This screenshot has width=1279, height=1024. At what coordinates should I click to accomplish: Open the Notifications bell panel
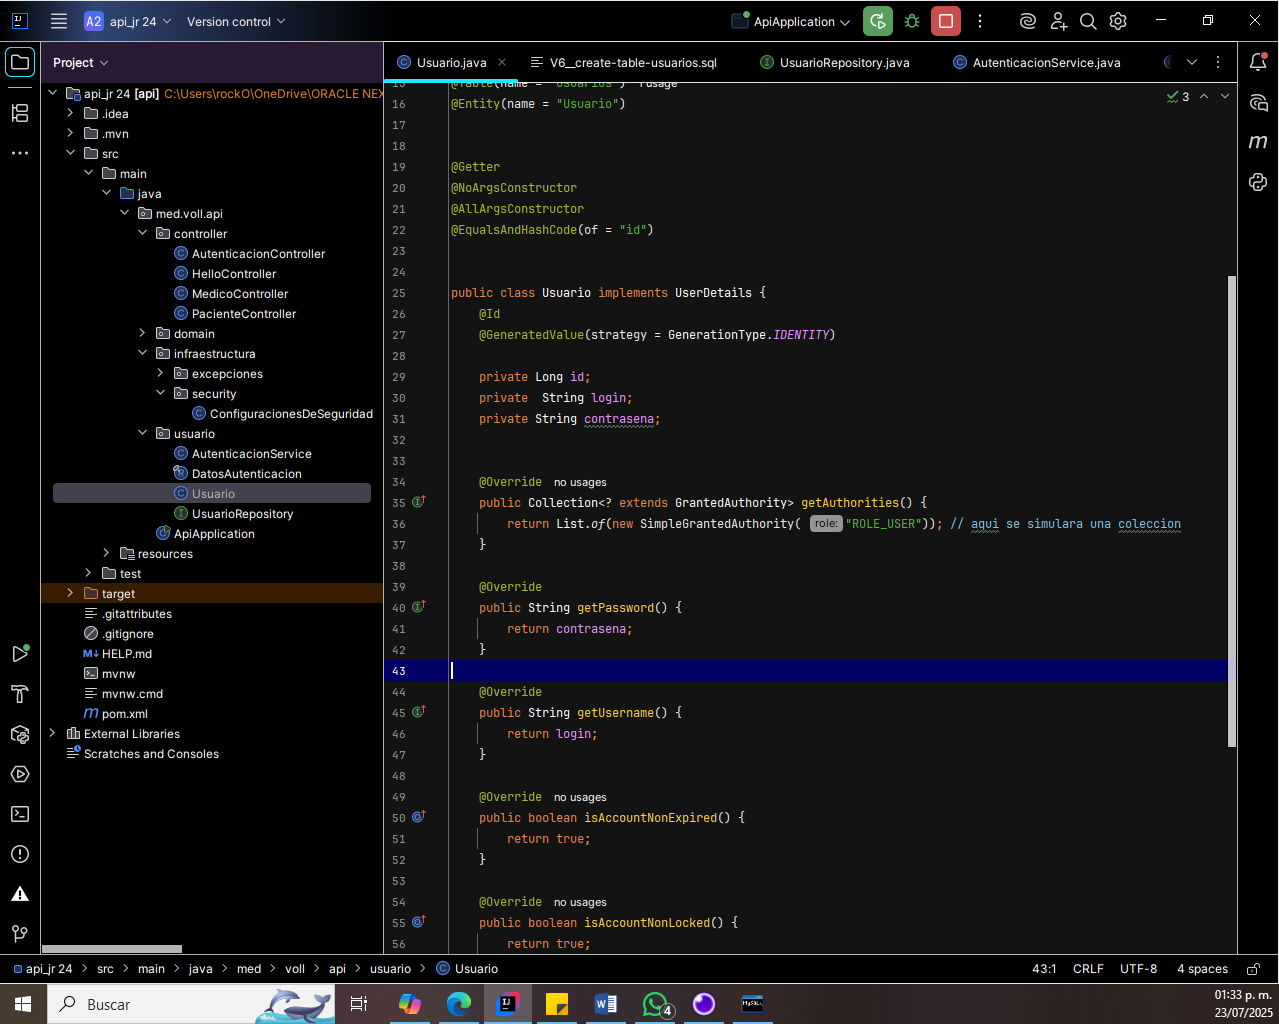[x=1258, y=62]
